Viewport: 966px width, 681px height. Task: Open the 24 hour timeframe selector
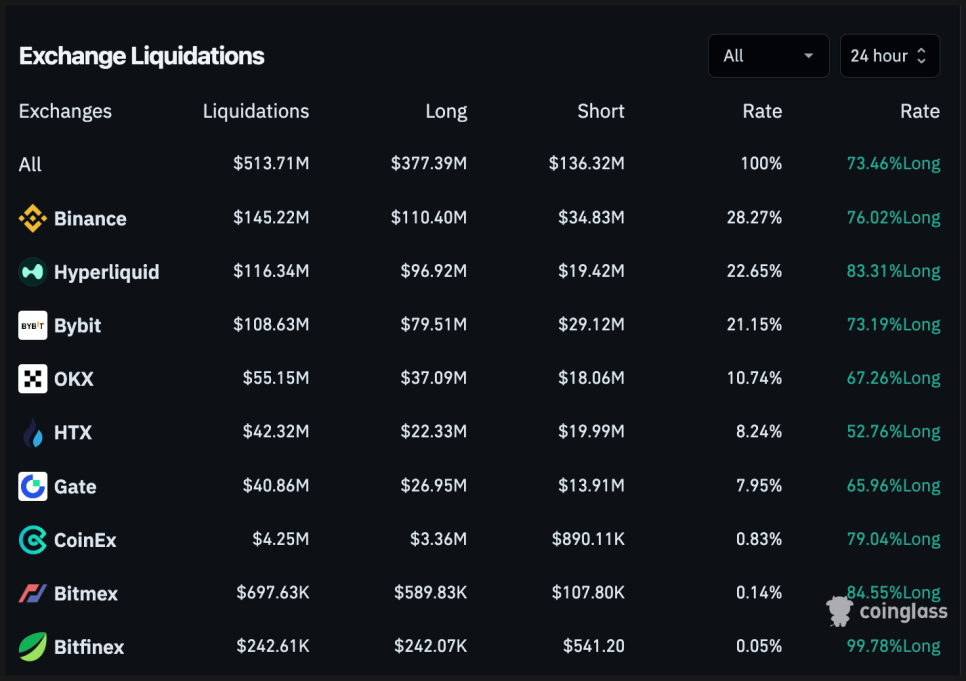(x=889, y=56)
